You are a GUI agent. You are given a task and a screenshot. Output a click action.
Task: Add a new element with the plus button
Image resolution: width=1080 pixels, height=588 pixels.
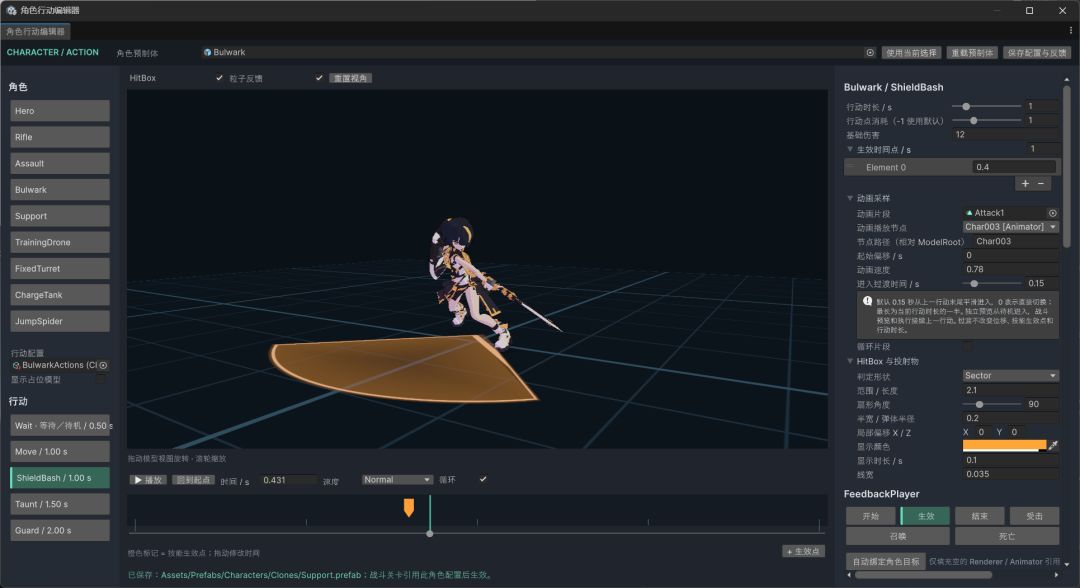pyautogui.click(x=1025, y=183)
